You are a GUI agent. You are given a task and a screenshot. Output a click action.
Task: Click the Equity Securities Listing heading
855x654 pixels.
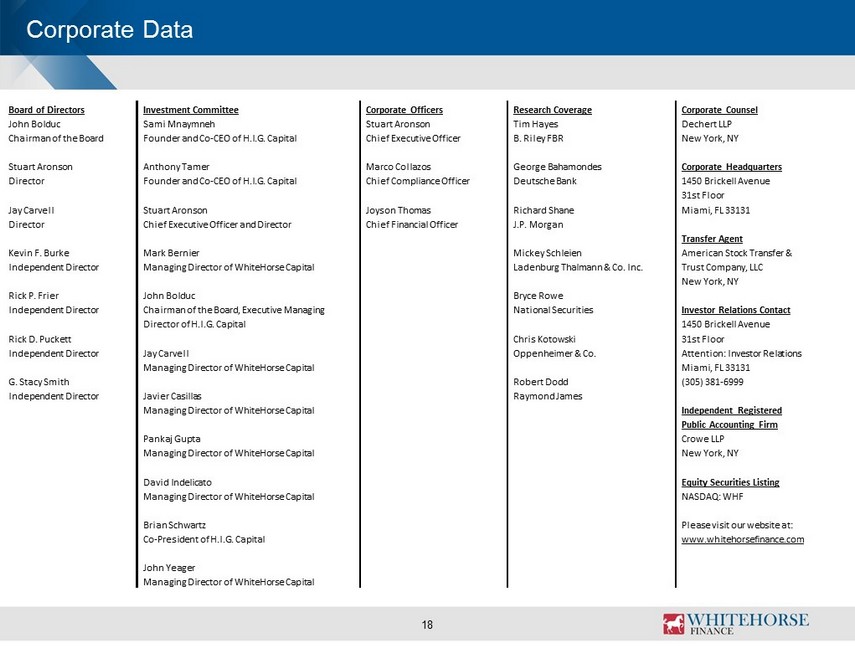point(730,482)
